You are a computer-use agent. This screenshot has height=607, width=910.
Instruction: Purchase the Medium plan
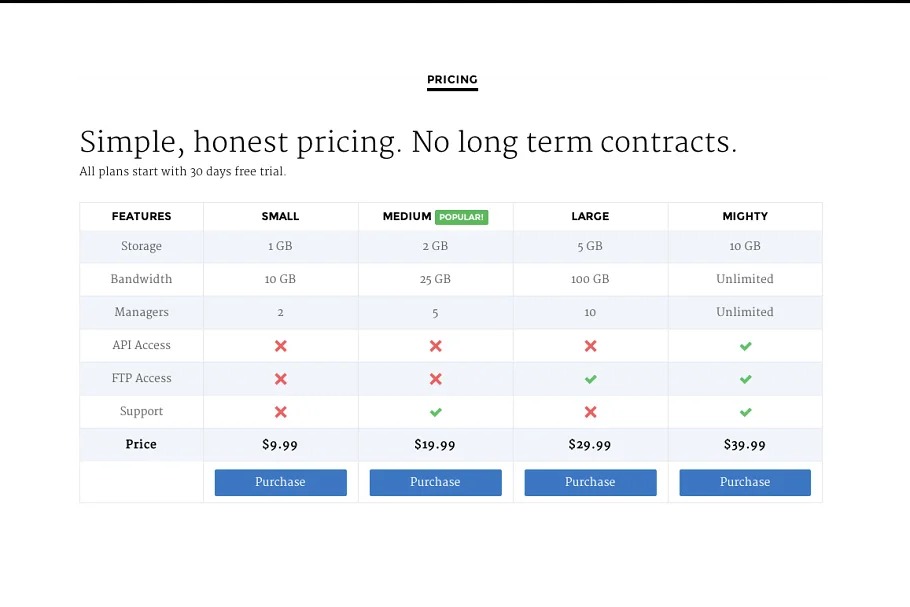436,482
